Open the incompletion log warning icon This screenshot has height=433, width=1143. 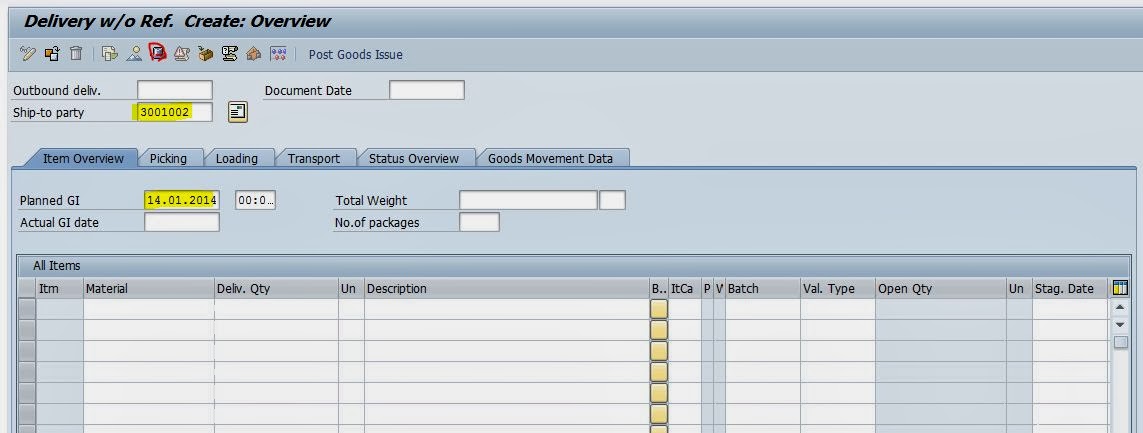pos(182,53)
